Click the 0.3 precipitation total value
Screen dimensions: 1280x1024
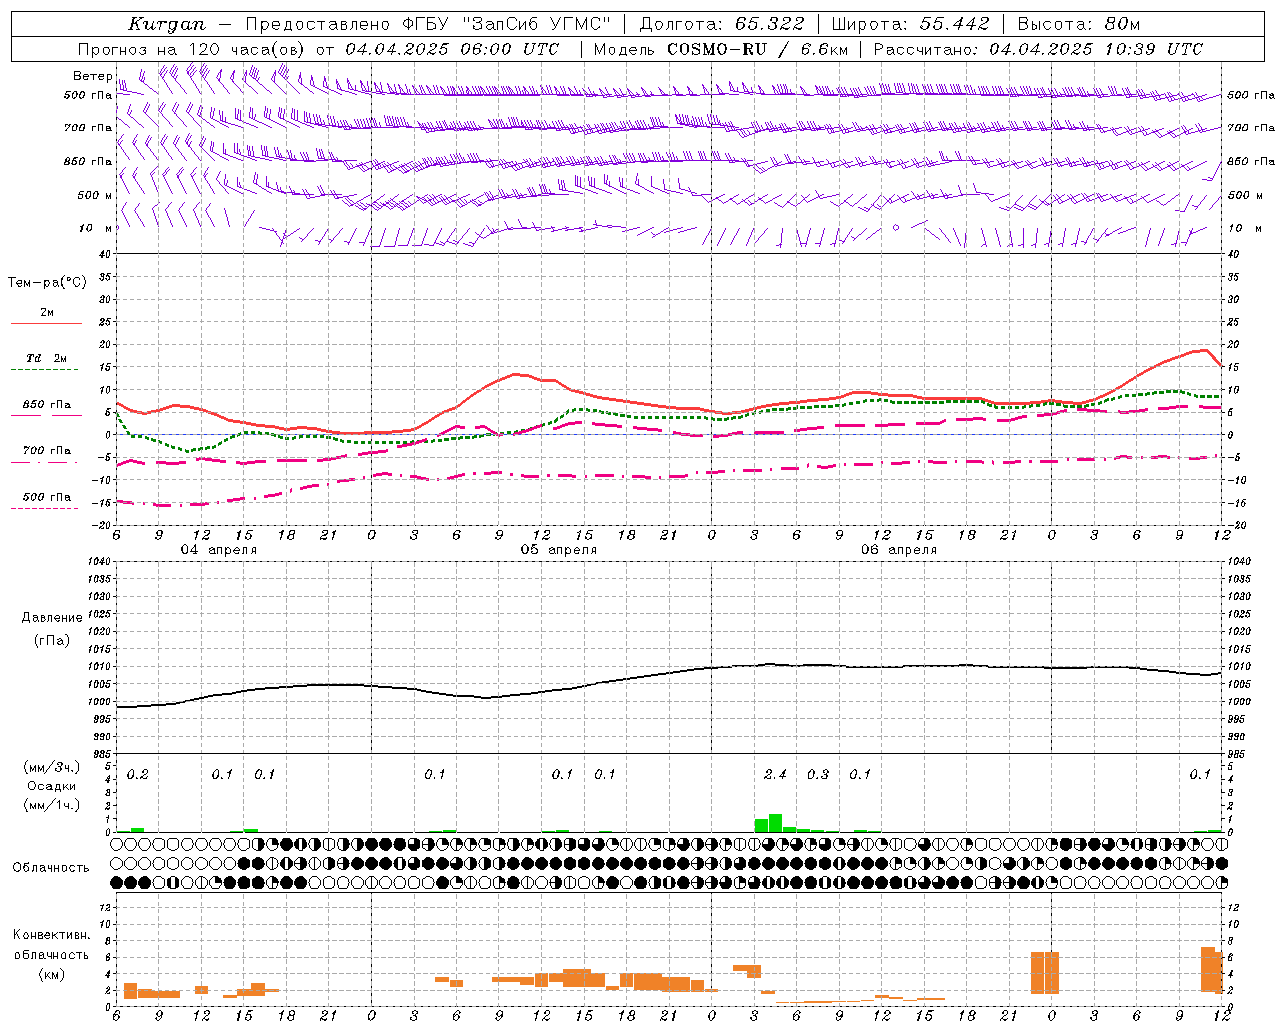[x=818, y=775]
